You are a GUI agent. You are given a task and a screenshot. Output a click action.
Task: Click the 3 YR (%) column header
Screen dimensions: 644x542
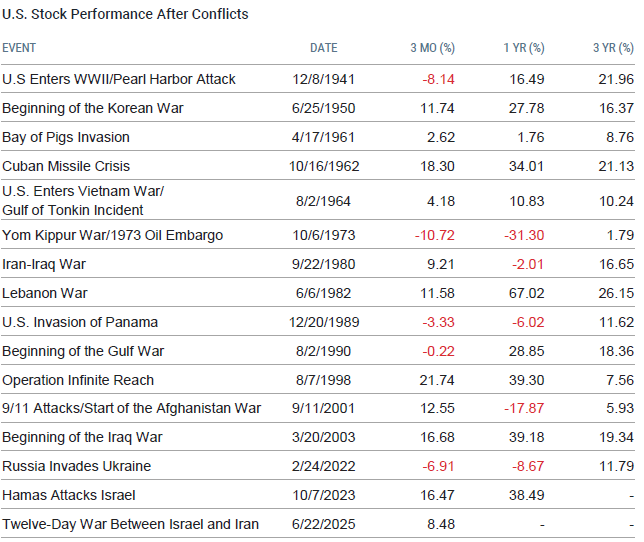613,48
